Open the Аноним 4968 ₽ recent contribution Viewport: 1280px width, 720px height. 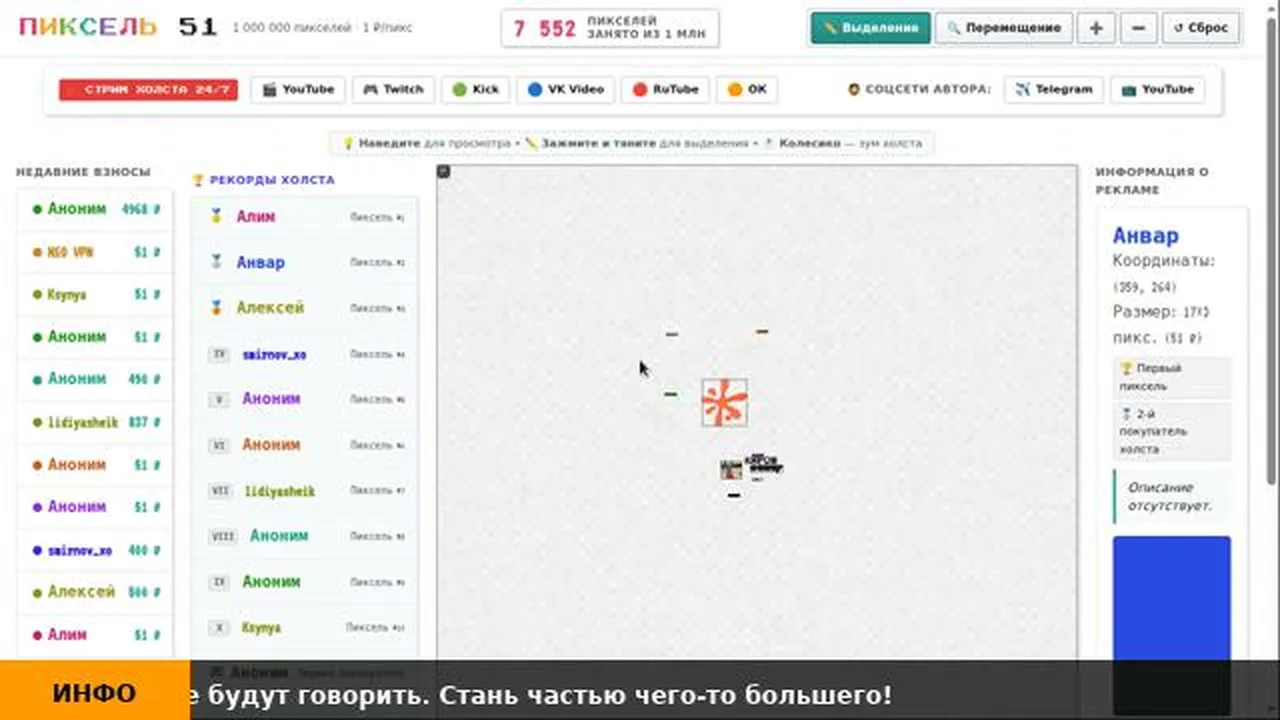point(96,210)
